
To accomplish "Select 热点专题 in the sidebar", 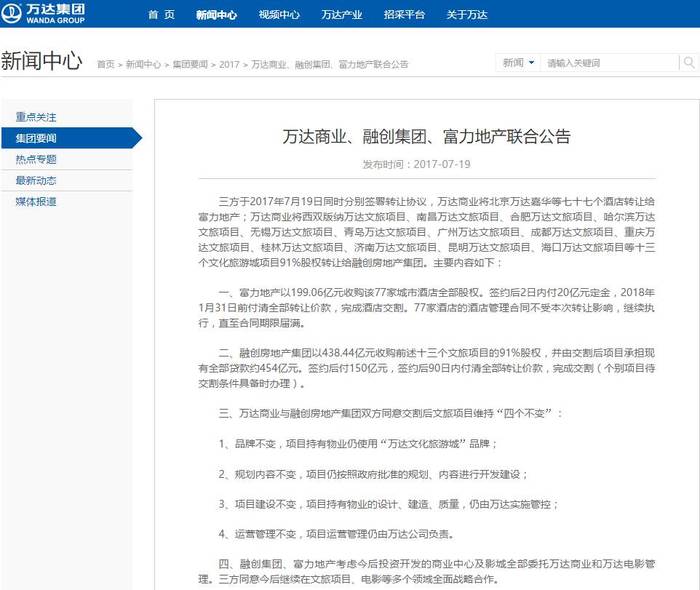I will point(36,159).
